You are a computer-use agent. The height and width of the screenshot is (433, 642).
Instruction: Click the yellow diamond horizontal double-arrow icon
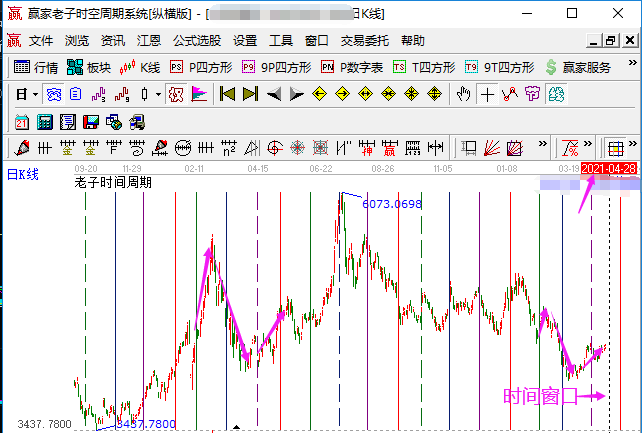[x=365, y=94]
